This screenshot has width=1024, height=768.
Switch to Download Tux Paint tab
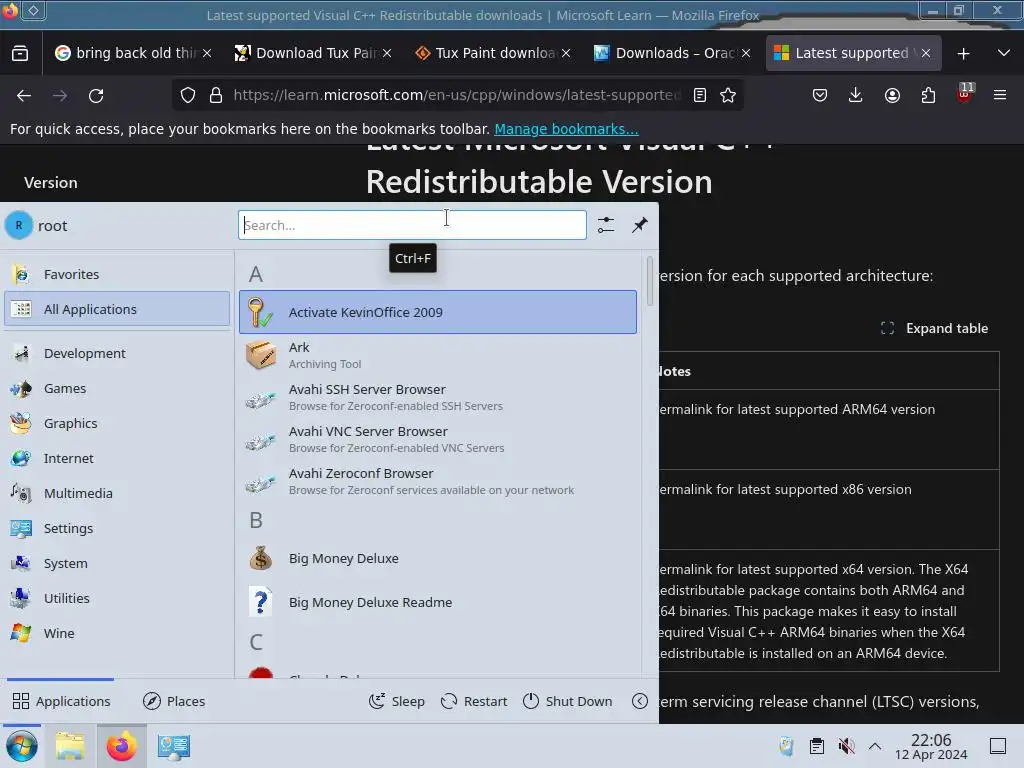(x=313, y=53)
